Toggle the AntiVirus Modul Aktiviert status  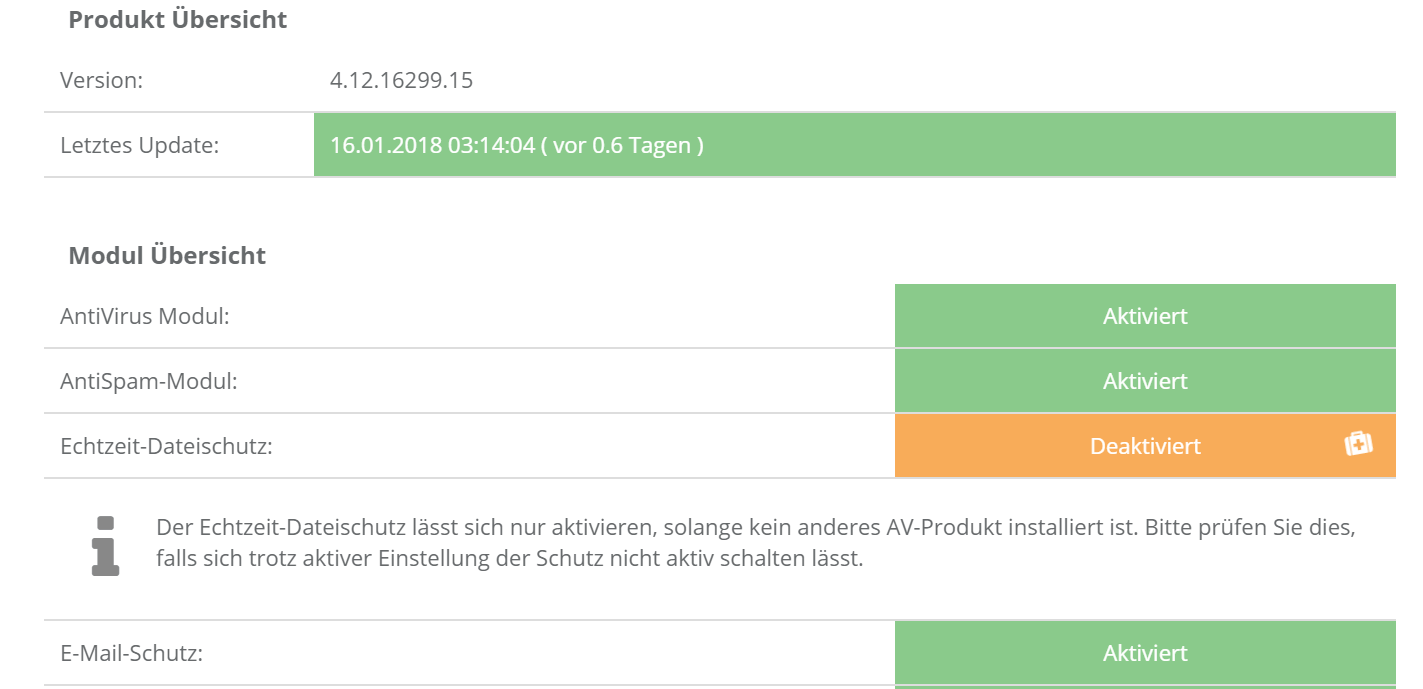click(x=1145, y=316)
